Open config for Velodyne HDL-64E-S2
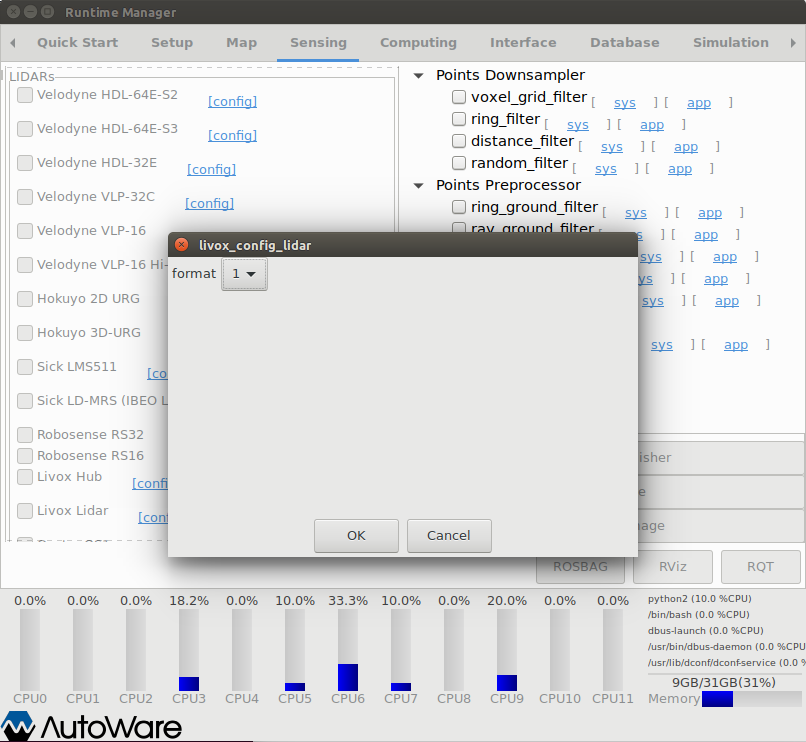 point(232,101)
